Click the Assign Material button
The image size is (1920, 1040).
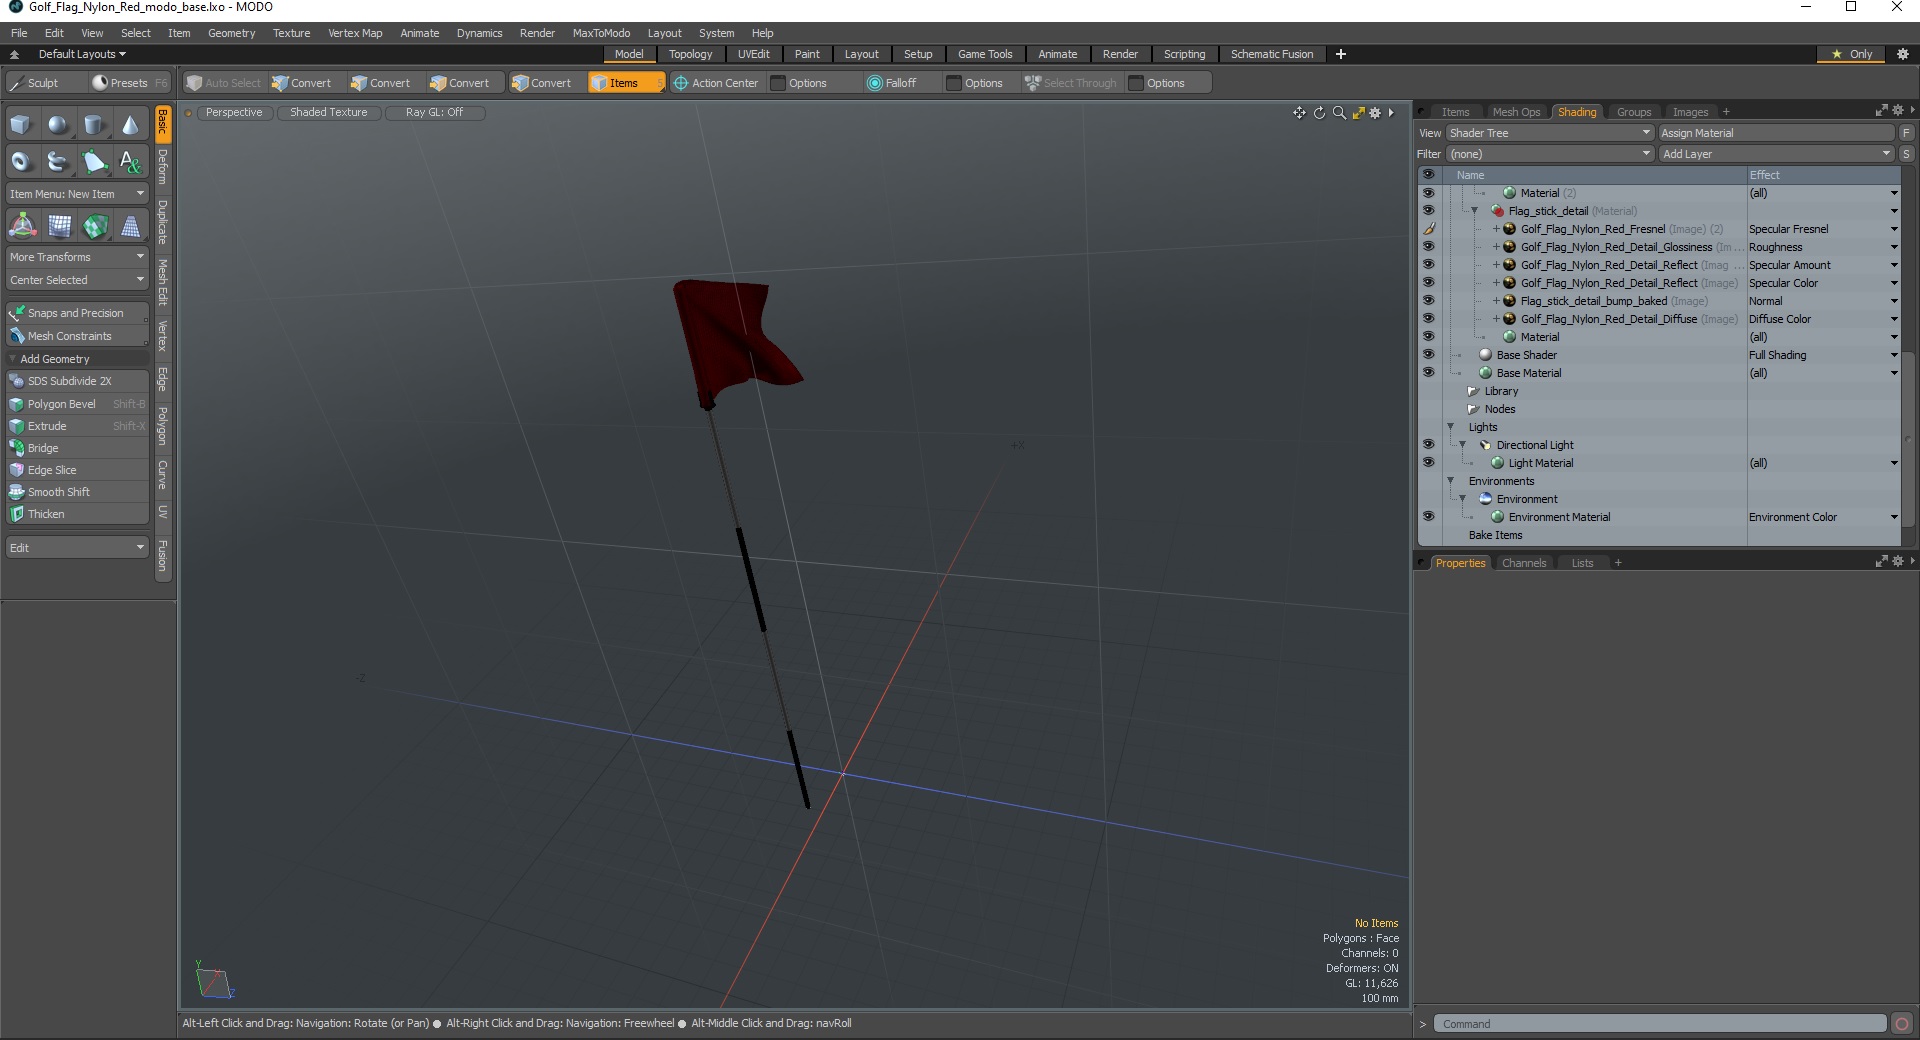point(1776,133)
